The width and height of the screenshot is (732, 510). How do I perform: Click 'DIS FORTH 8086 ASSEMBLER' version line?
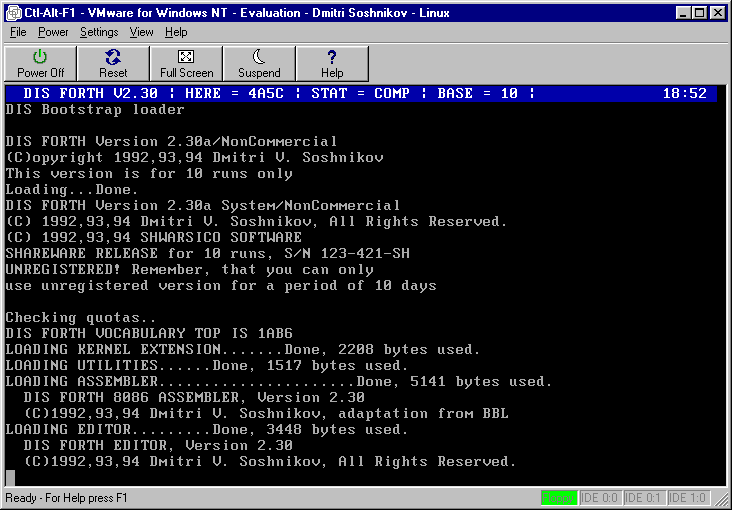click(194, 397)
